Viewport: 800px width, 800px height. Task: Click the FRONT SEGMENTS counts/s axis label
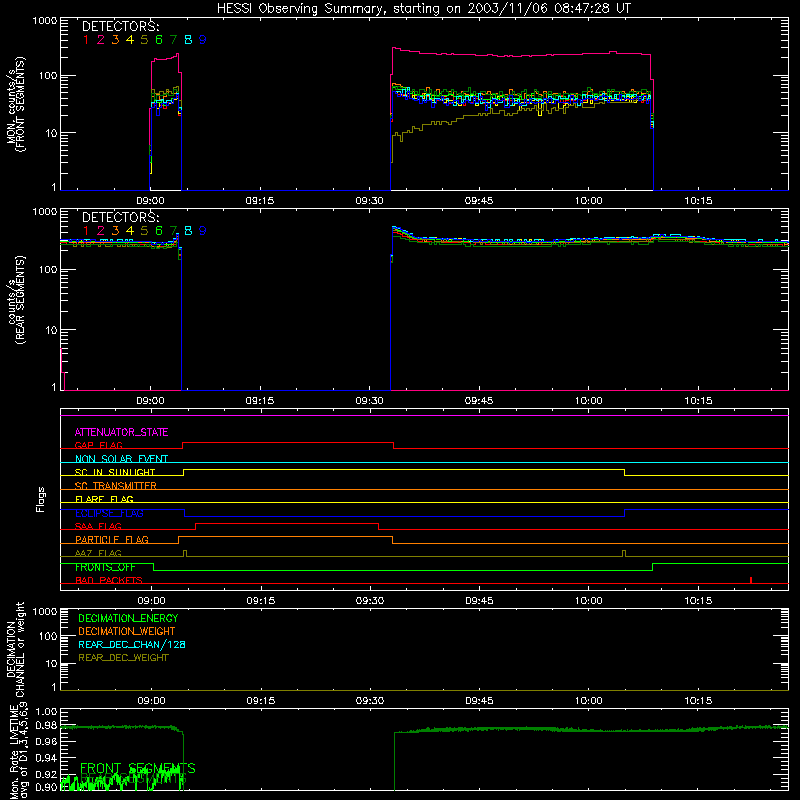(16, 105)
